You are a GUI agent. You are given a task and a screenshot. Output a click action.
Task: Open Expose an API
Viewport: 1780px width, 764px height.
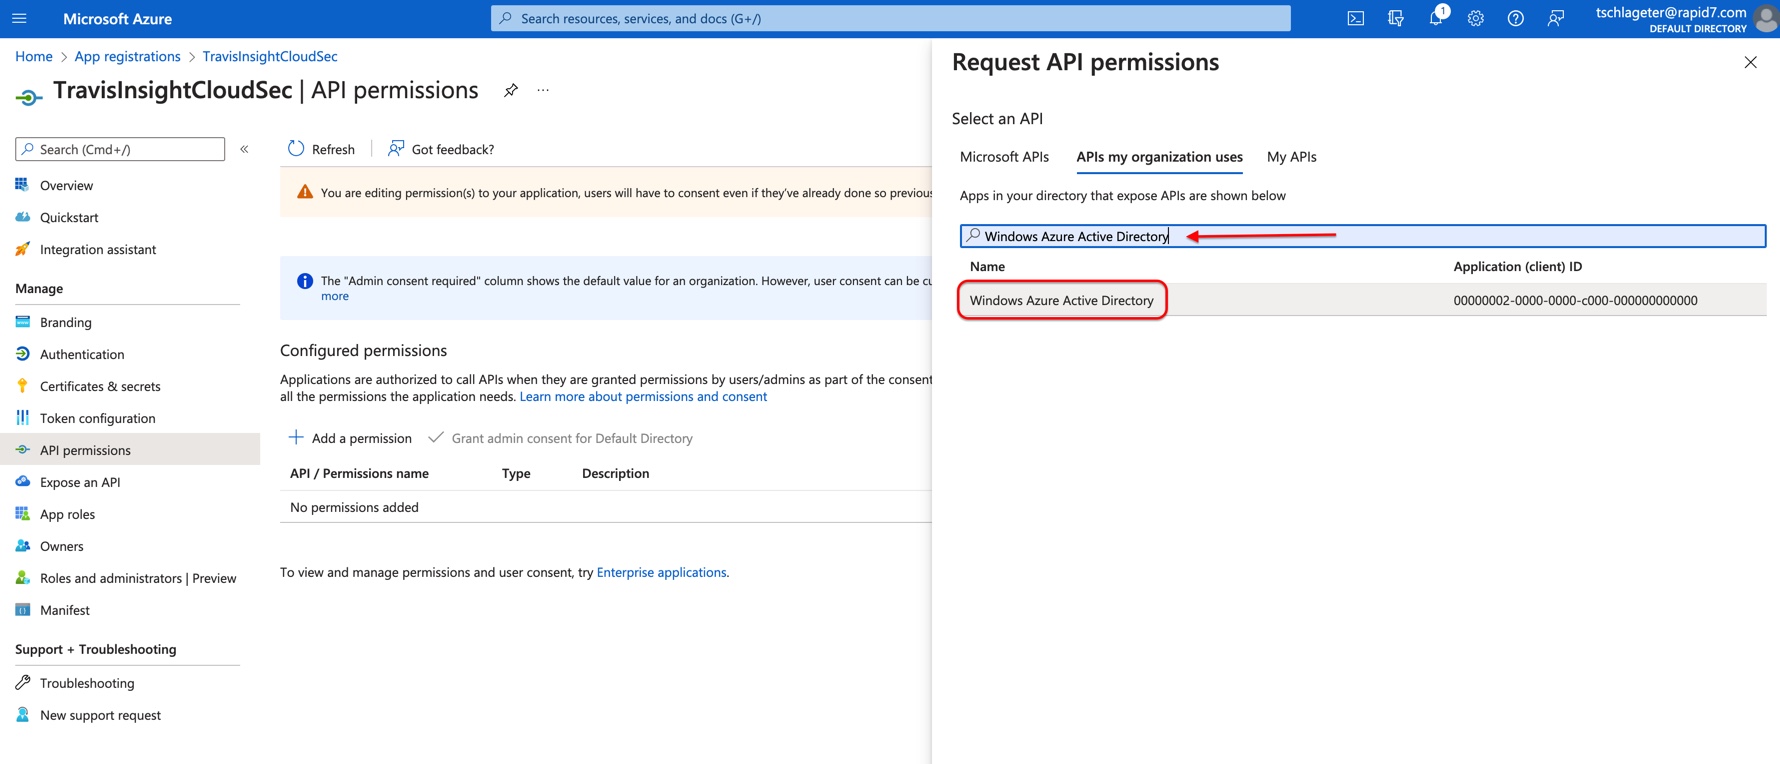pos(80,482)
